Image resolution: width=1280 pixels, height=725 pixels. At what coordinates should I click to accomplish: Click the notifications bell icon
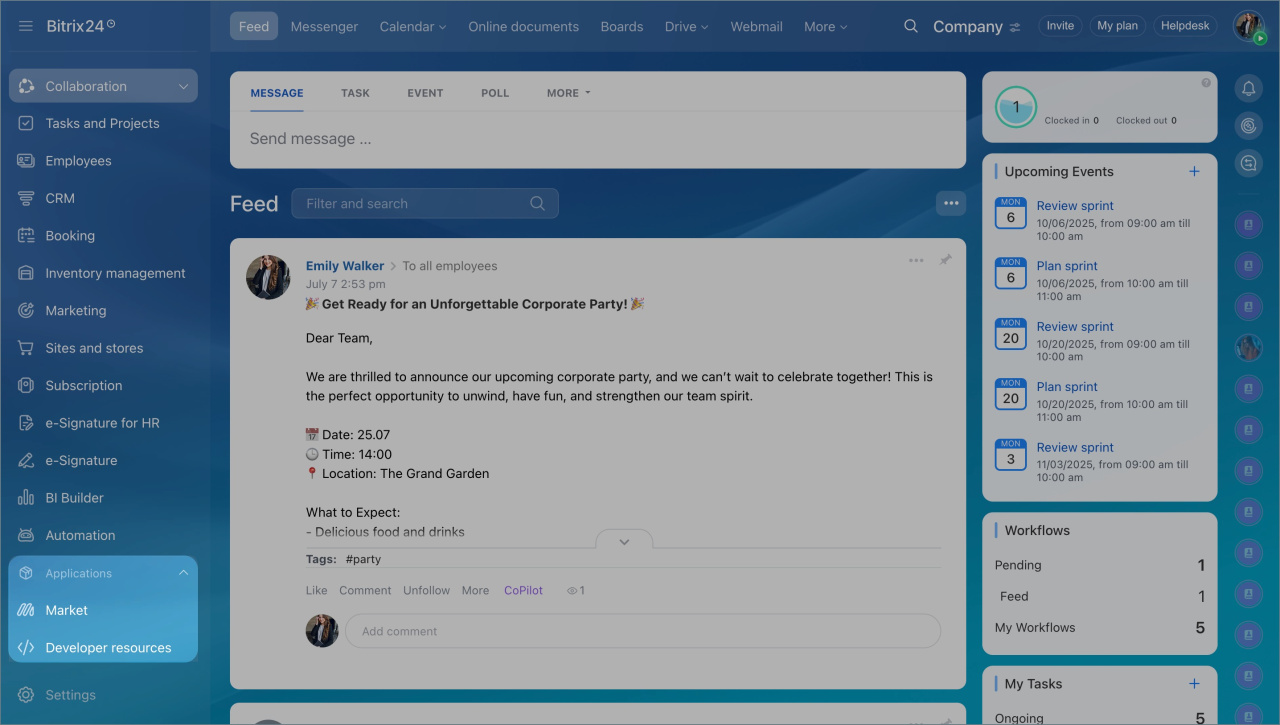1248,89
